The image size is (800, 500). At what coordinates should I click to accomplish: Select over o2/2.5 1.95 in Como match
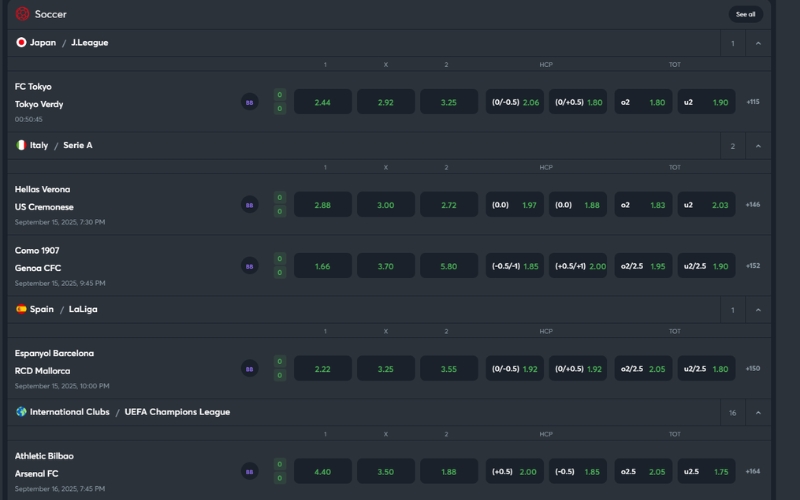[x=643, y=266]
